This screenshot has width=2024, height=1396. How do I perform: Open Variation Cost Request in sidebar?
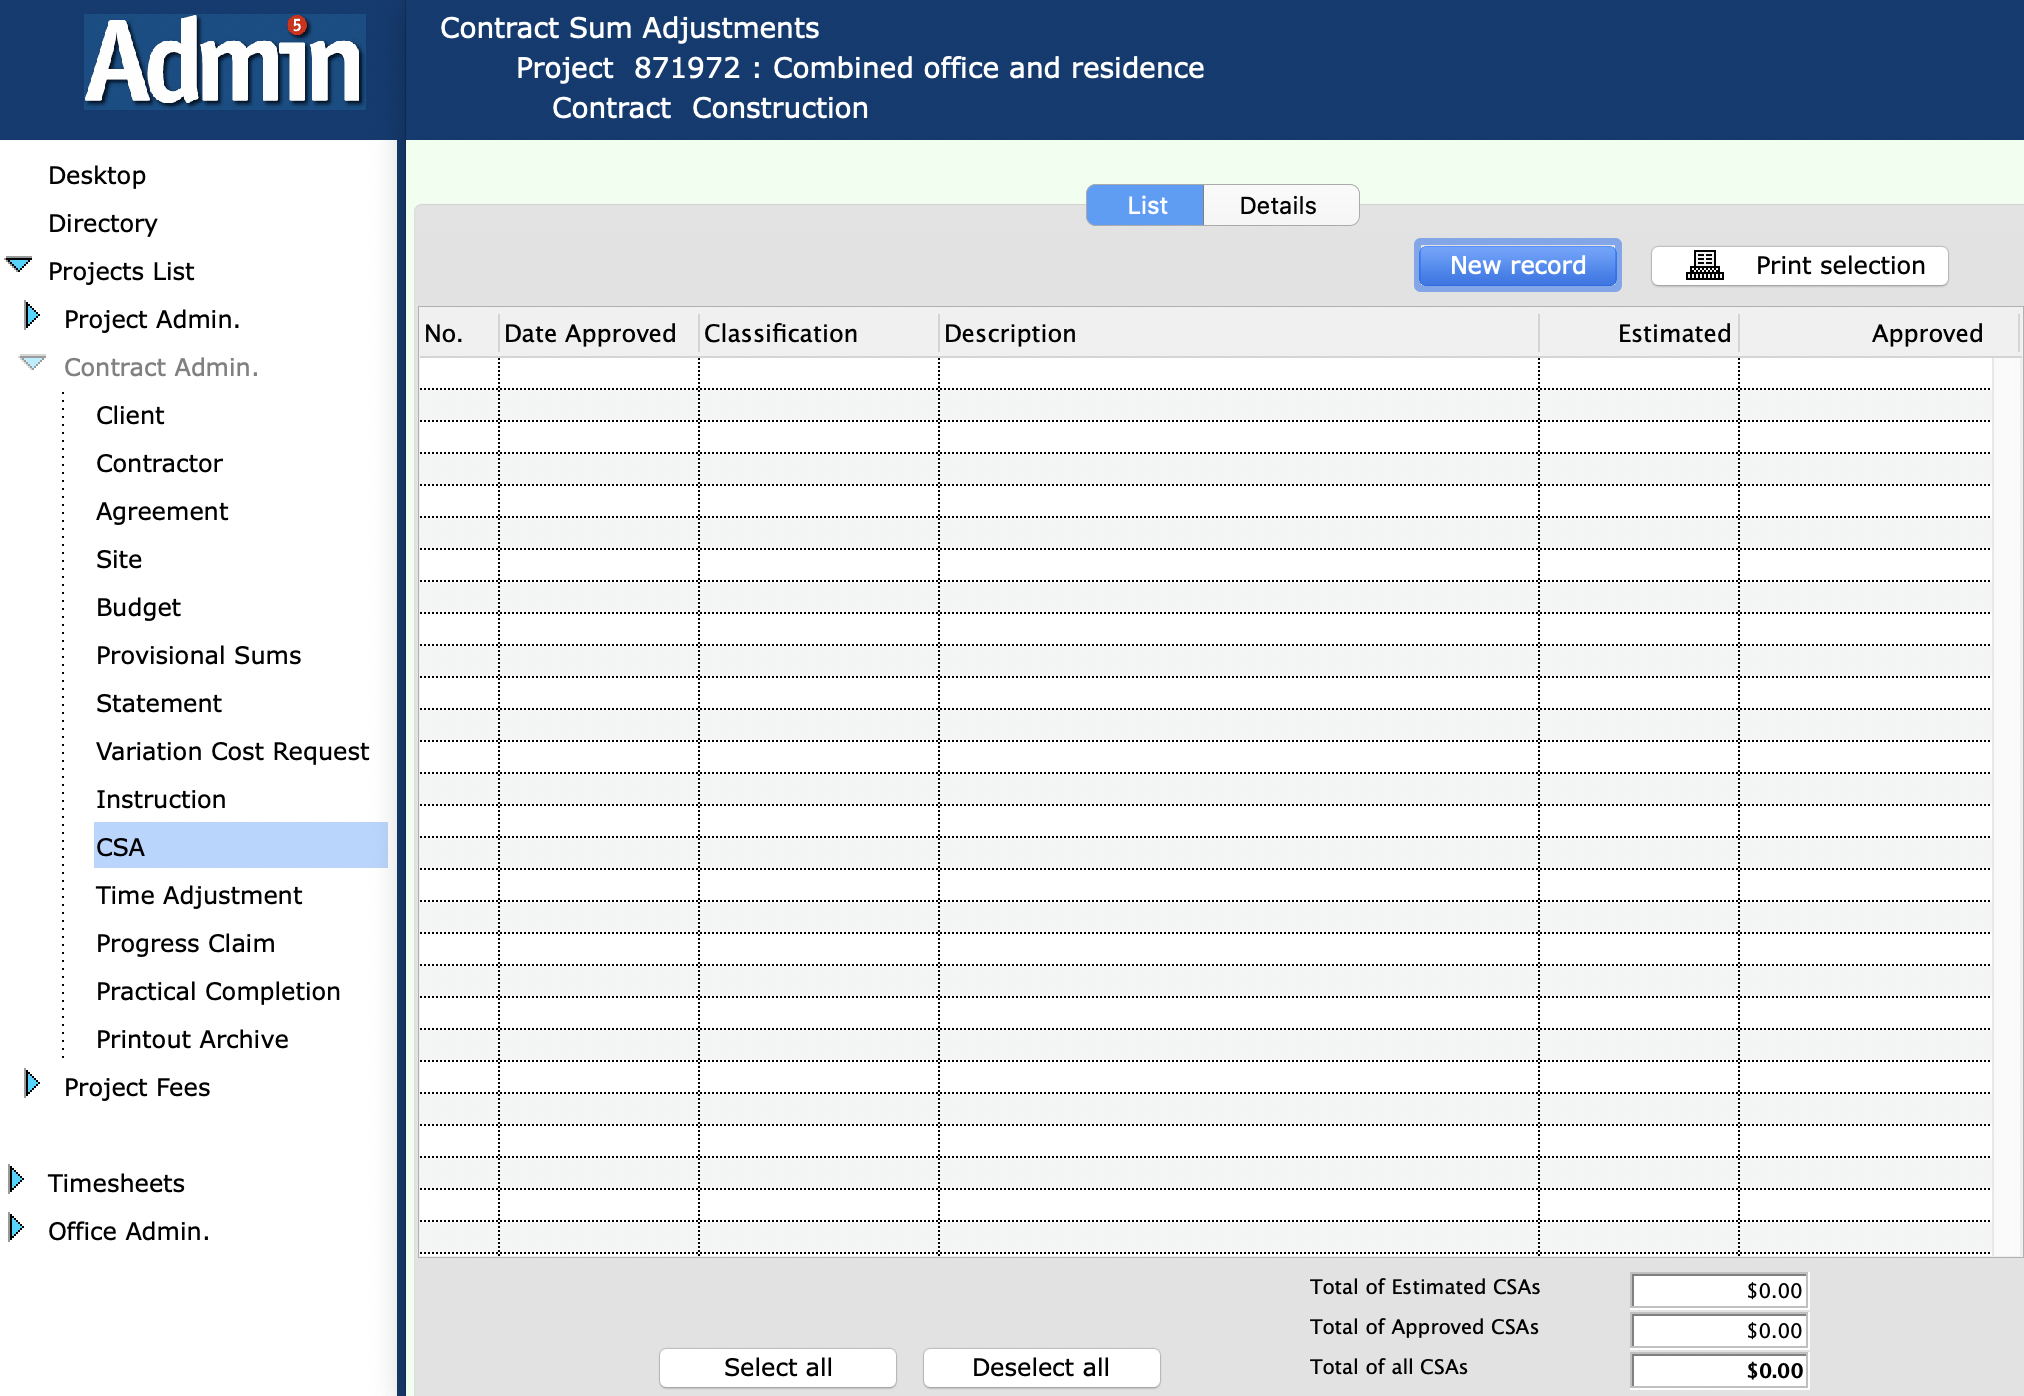click(232, 752)
